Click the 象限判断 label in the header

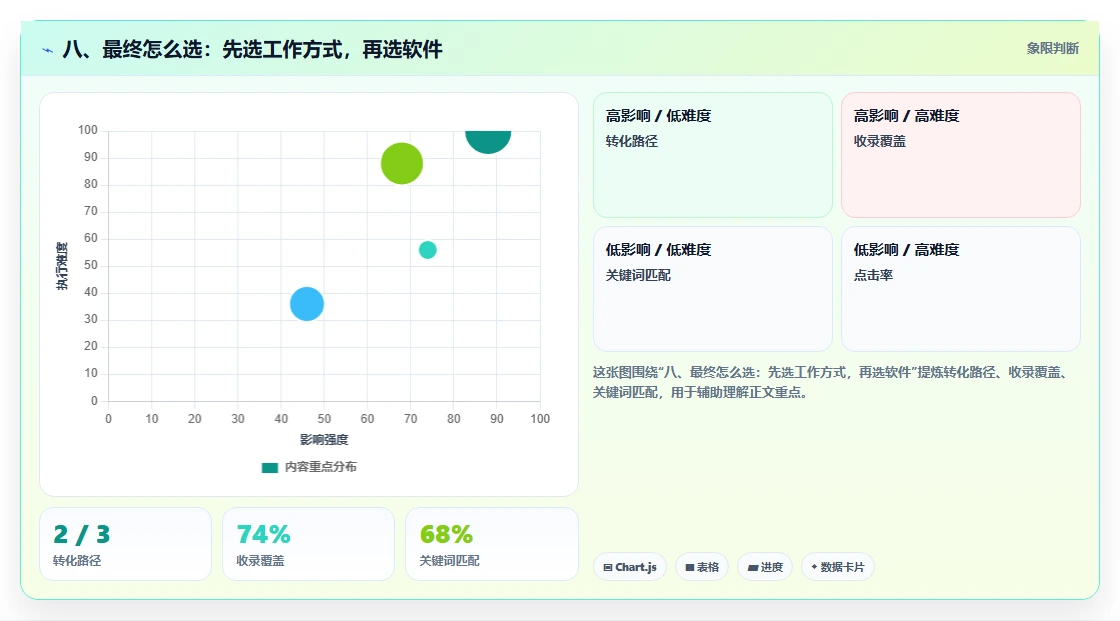(1052, 49)
